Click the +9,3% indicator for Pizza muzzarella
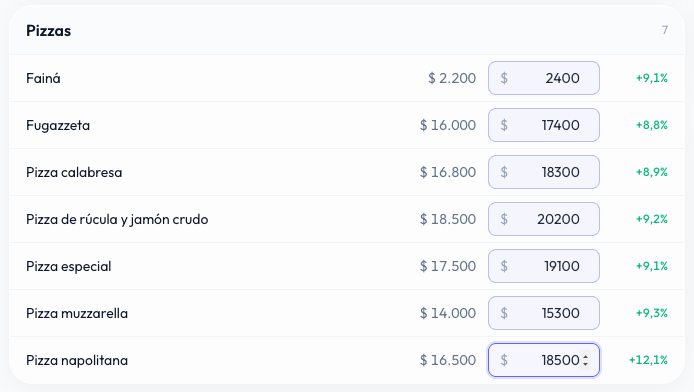The height and width of the screenshot is (392, 694). (x=652, y=313)
